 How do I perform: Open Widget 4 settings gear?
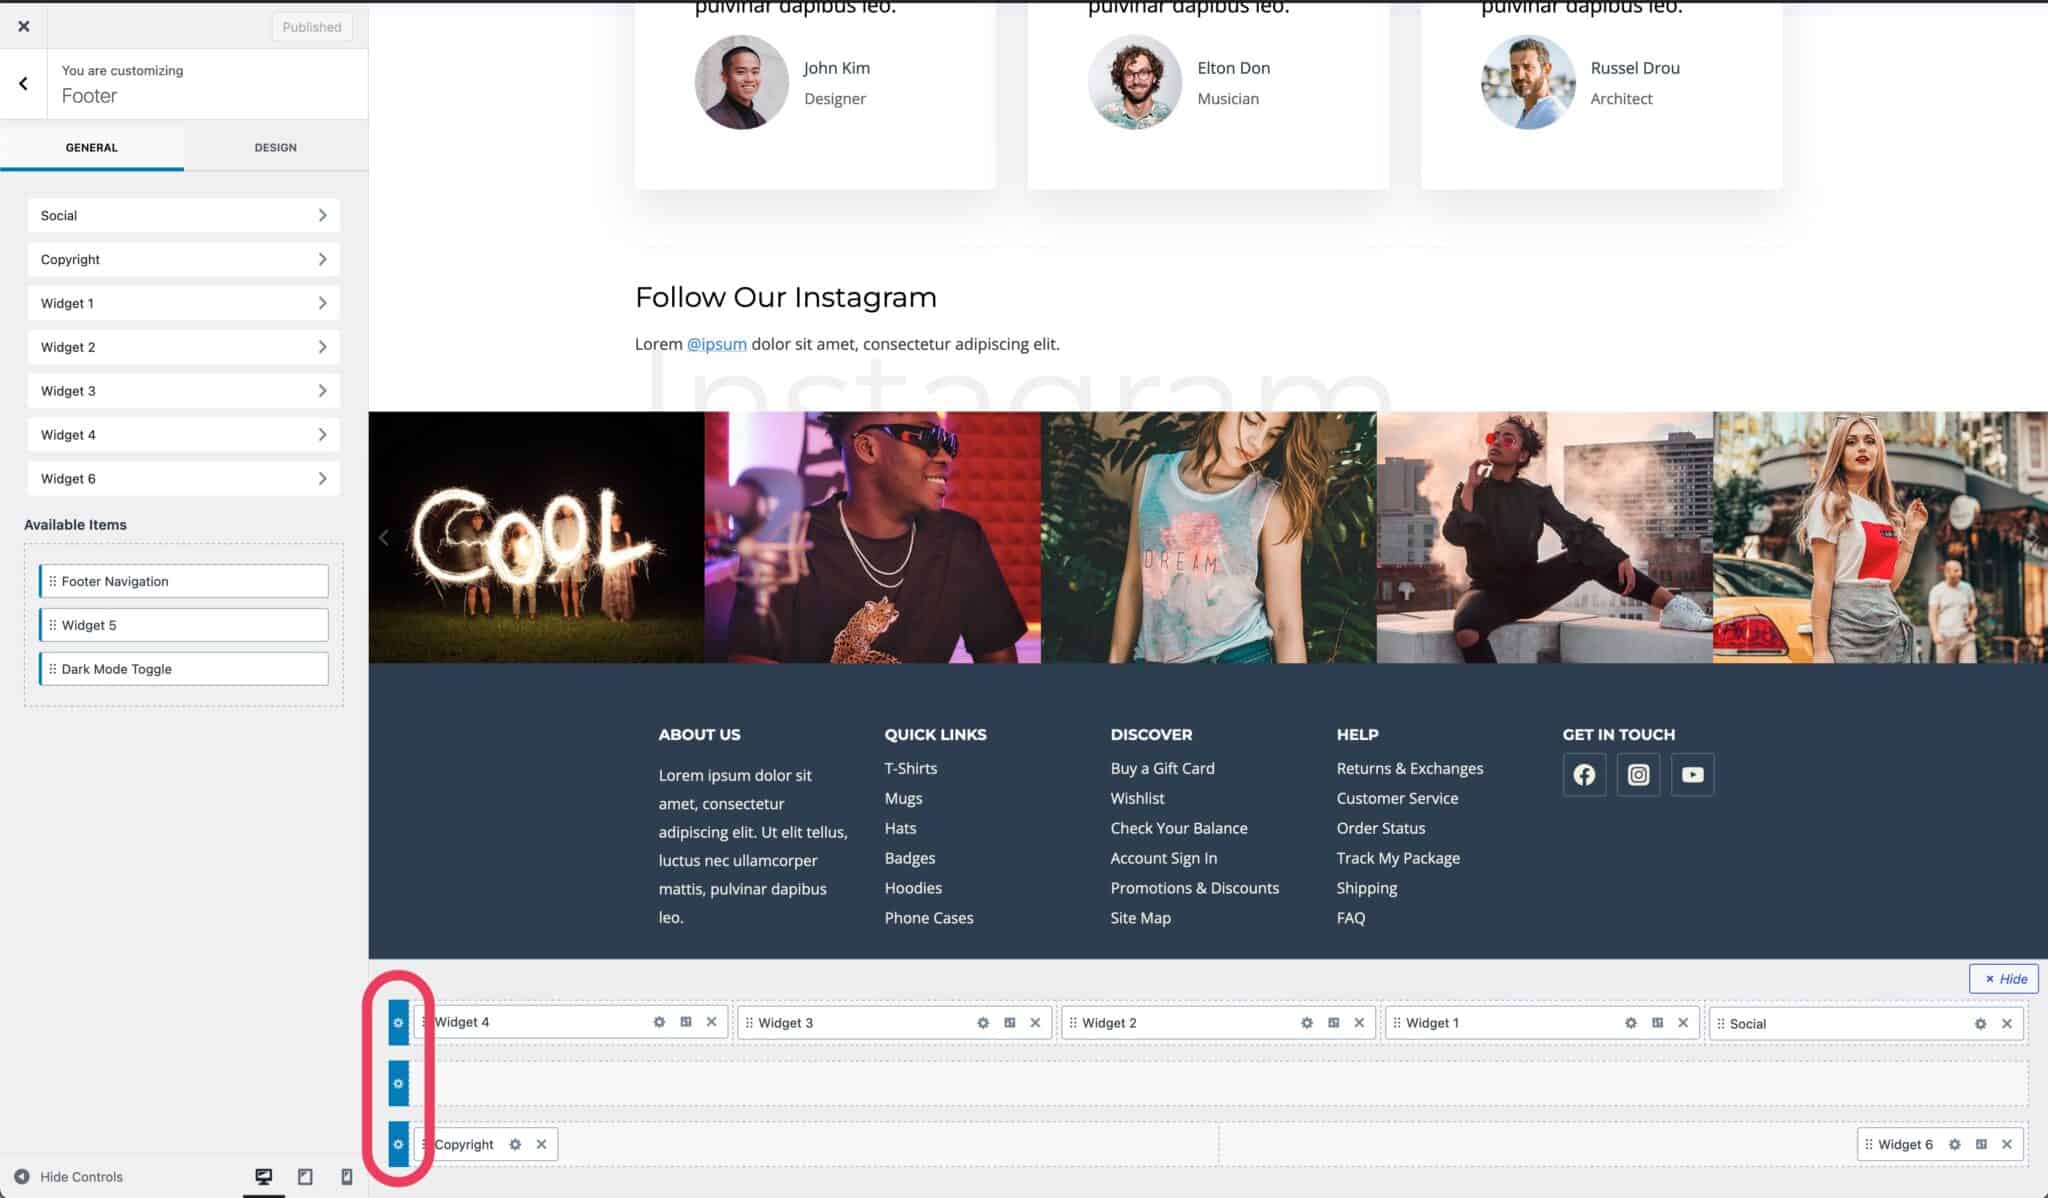[x=658, y=1022]
